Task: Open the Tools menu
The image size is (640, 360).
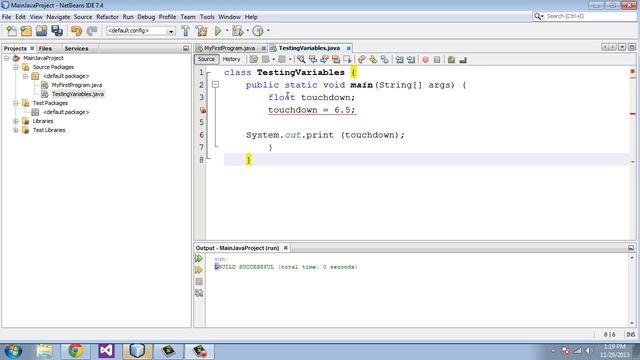Action: click(207, 17)
